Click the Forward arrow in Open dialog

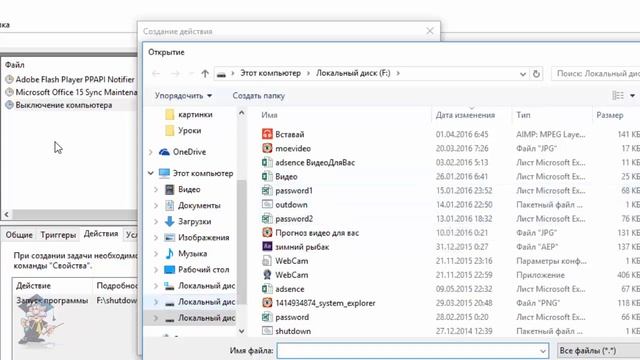coord(175,73)
